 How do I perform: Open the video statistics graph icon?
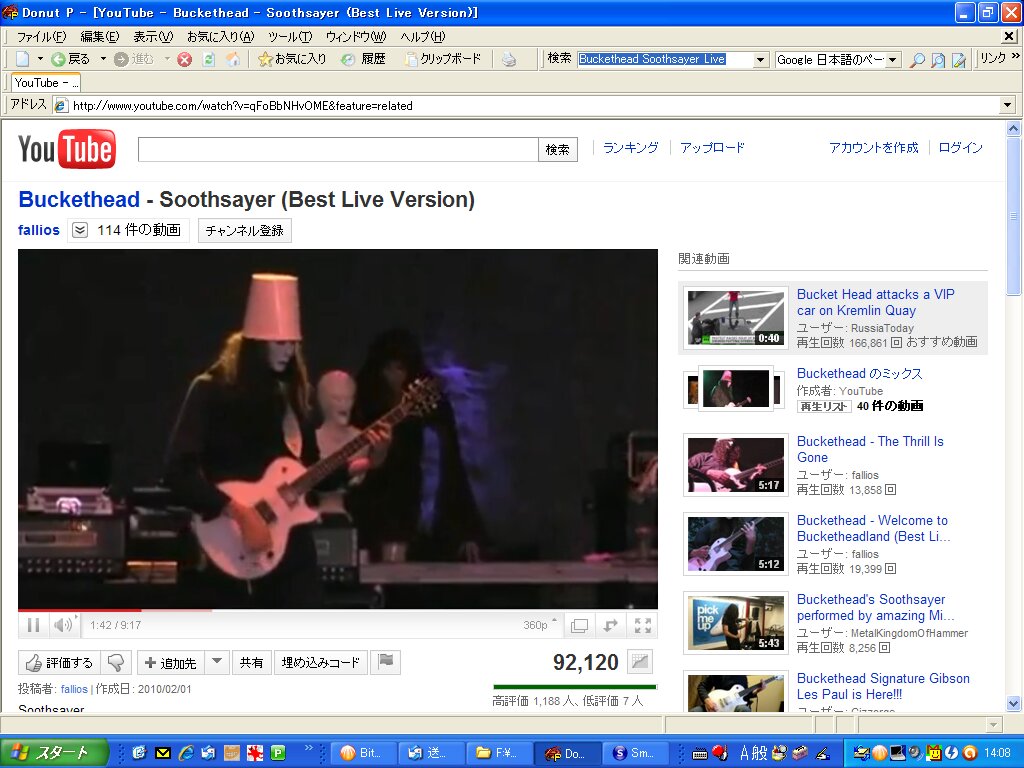(640, 662)
